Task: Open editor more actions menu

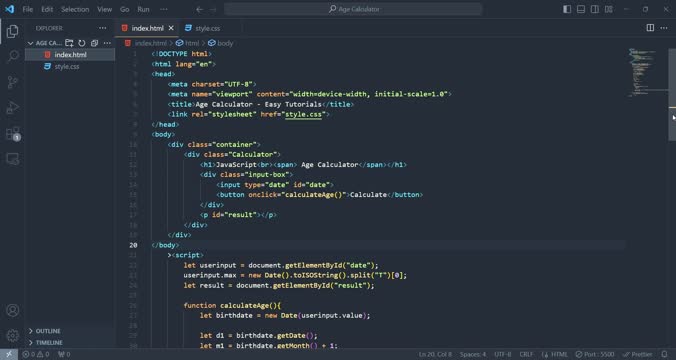Action: coord(664,28)
